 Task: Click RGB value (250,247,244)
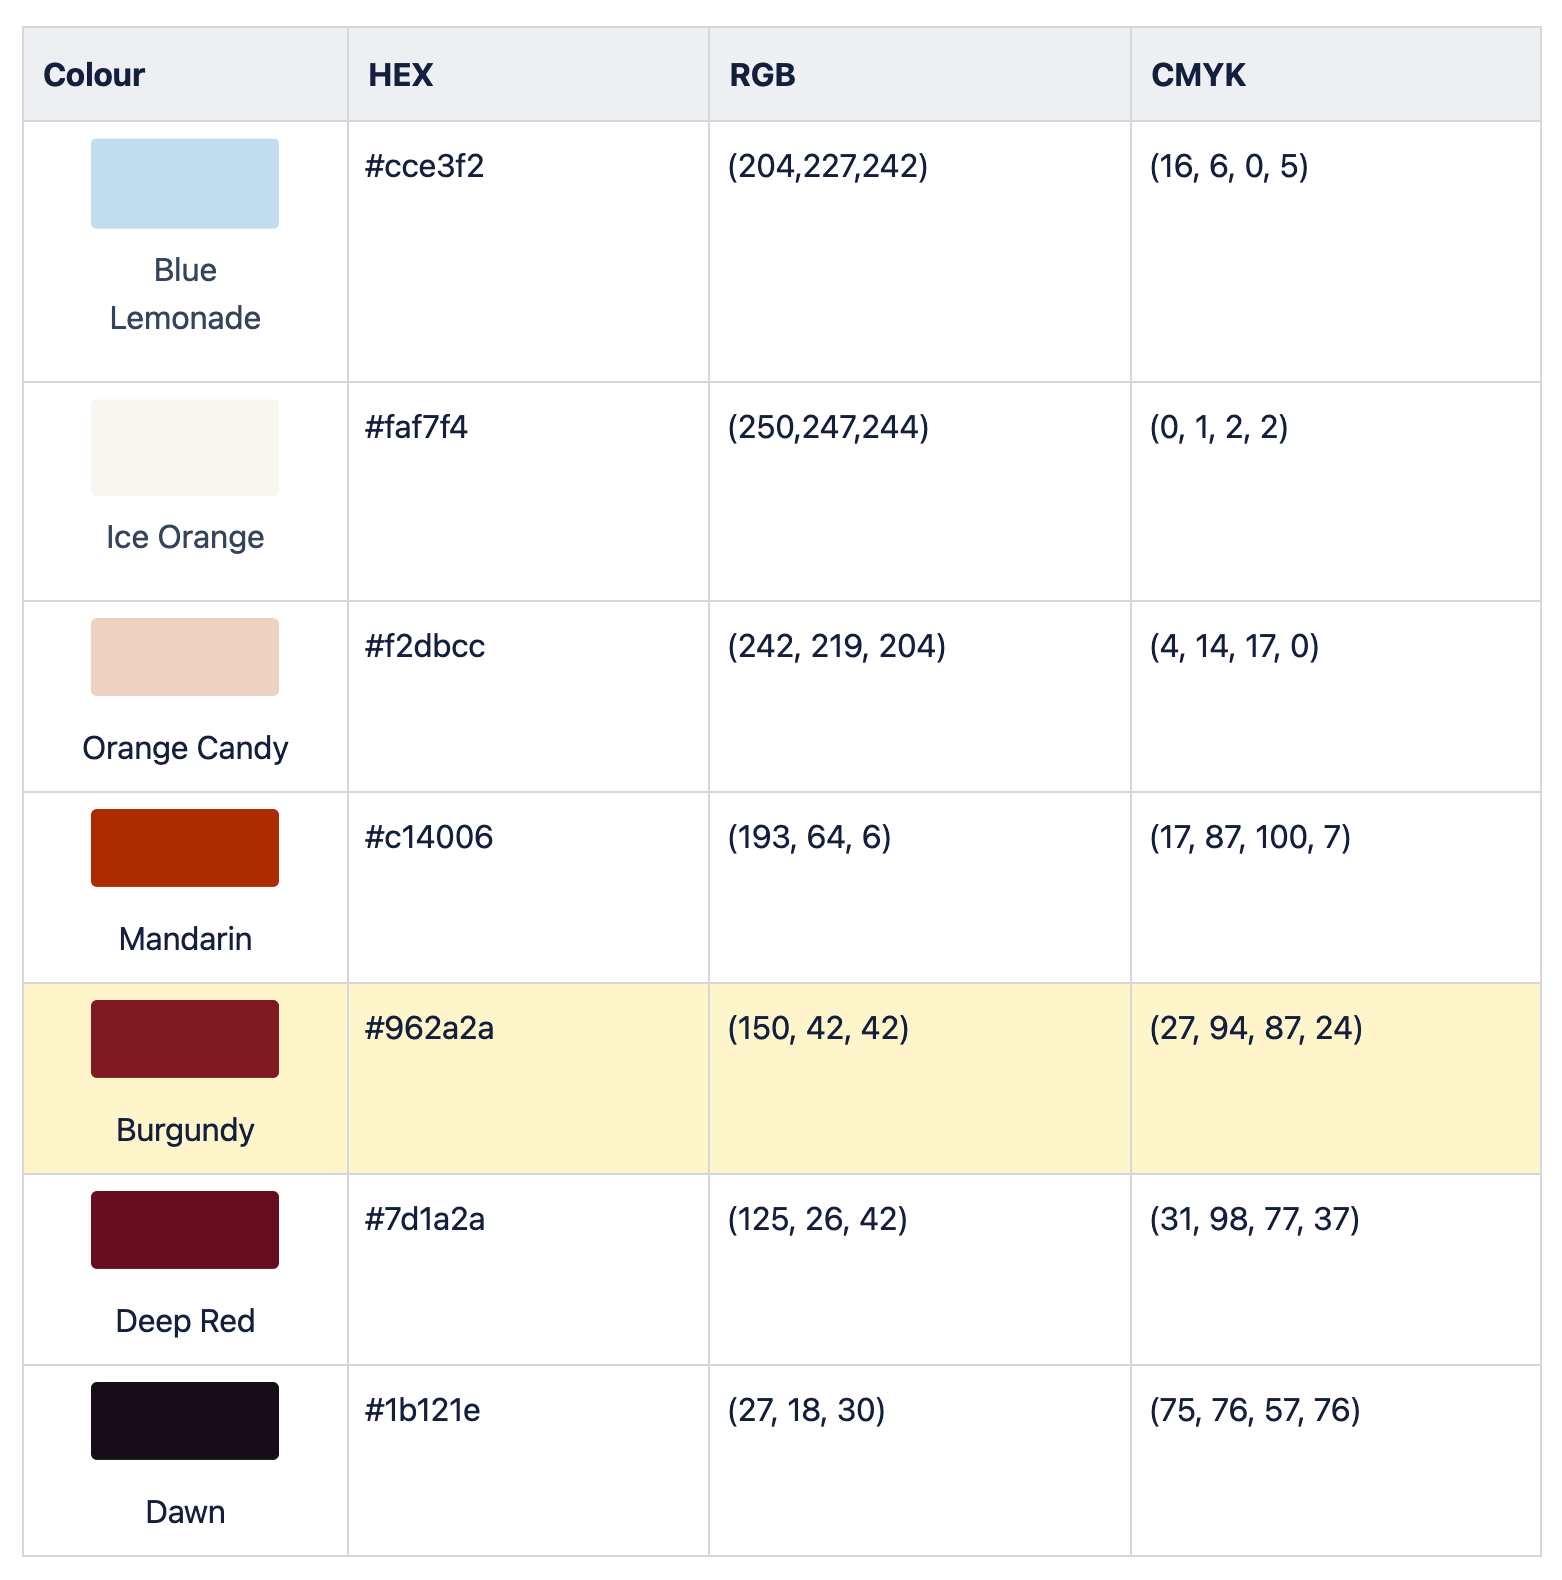pos(828,428)
